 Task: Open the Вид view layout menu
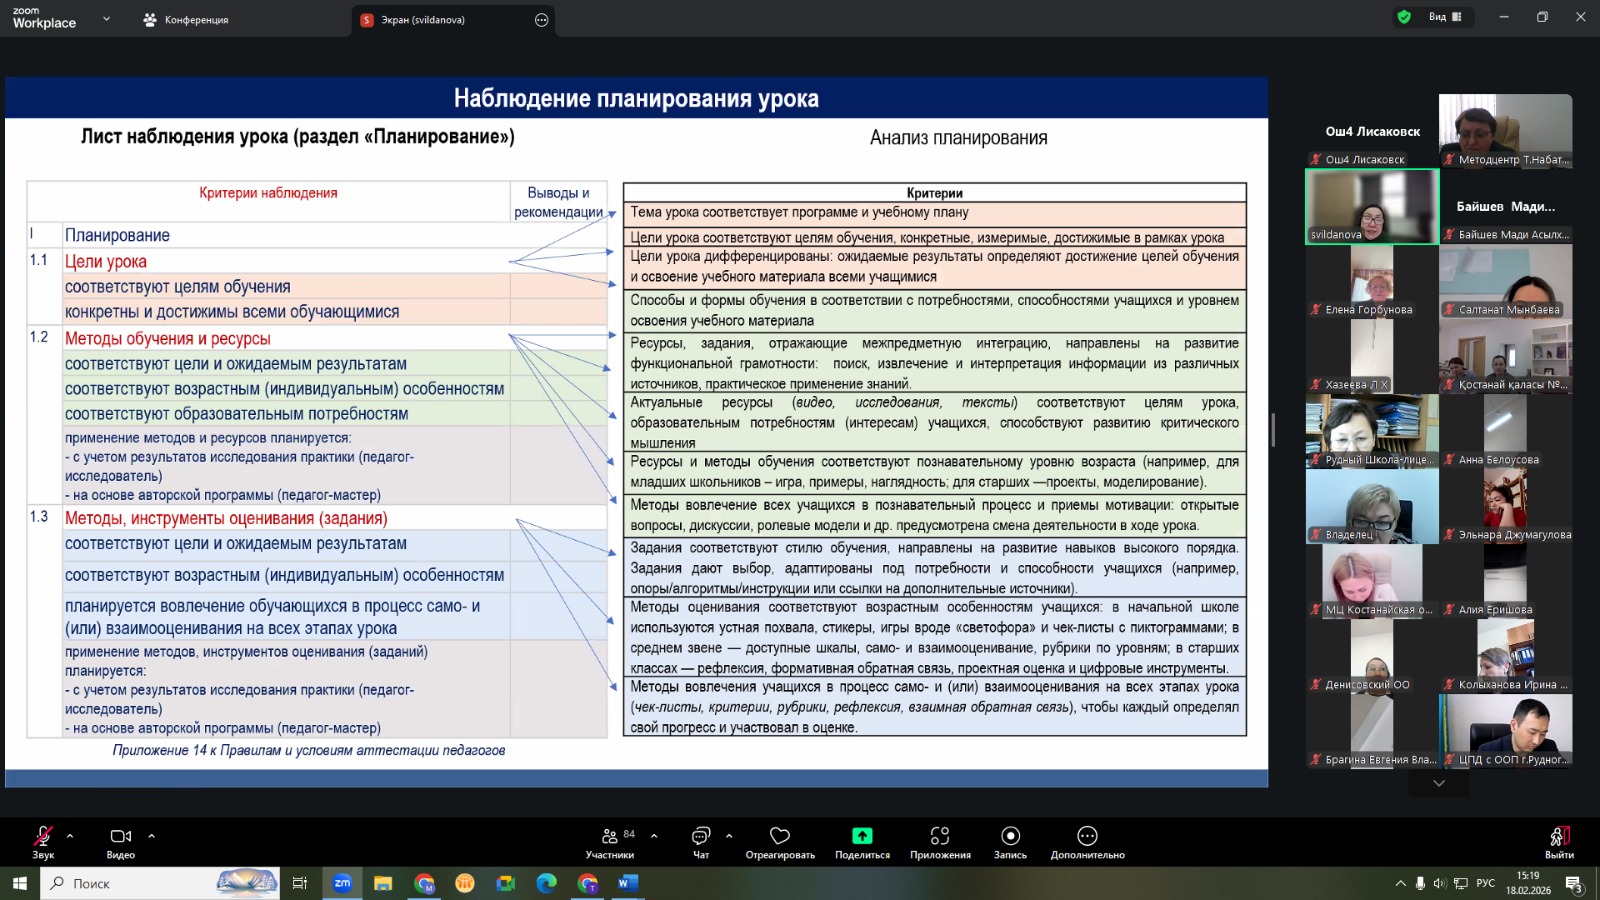(1445, 17)
